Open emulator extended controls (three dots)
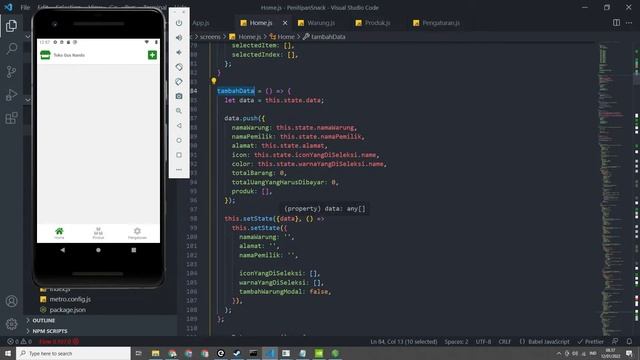640x360 pixels. click(179, 170)
